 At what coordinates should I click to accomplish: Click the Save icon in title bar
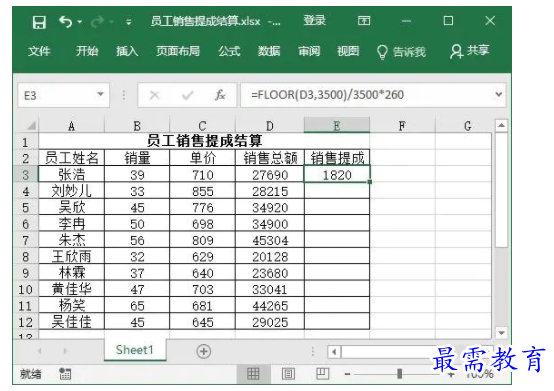tap(39, 22)
